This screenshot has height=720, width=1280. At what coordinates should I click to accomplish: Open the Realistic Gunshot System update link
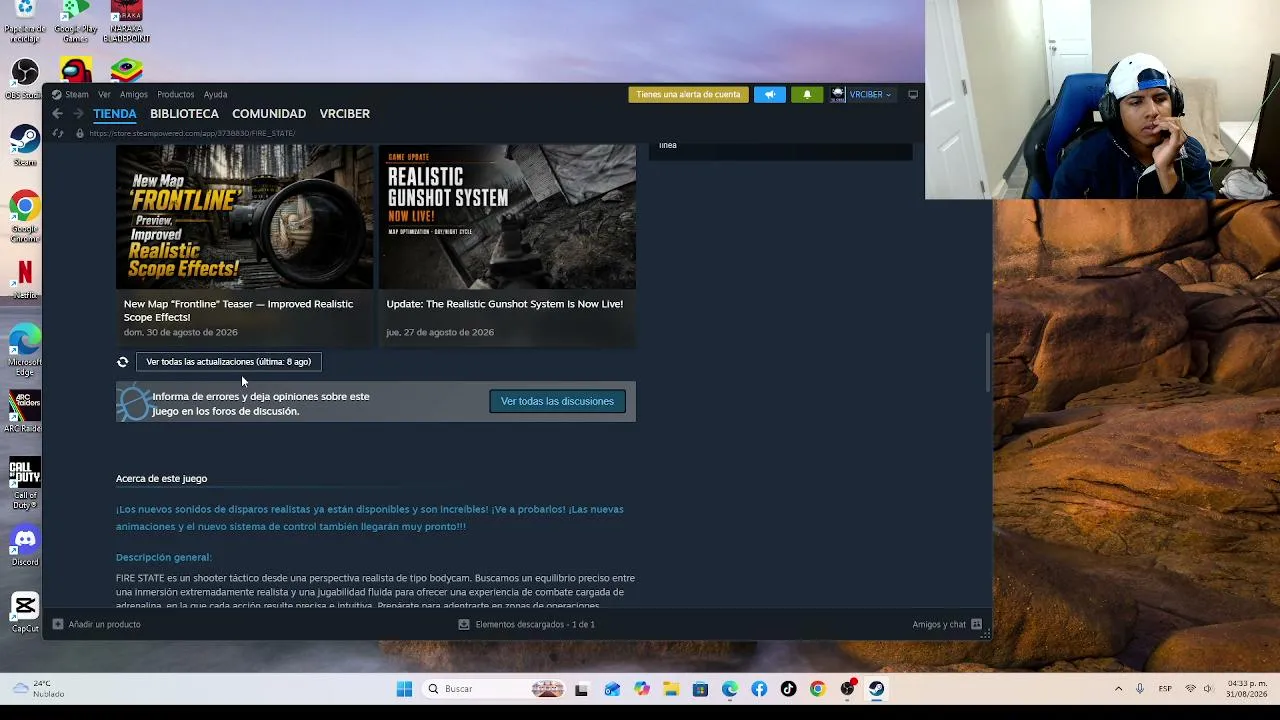(505, 304)
